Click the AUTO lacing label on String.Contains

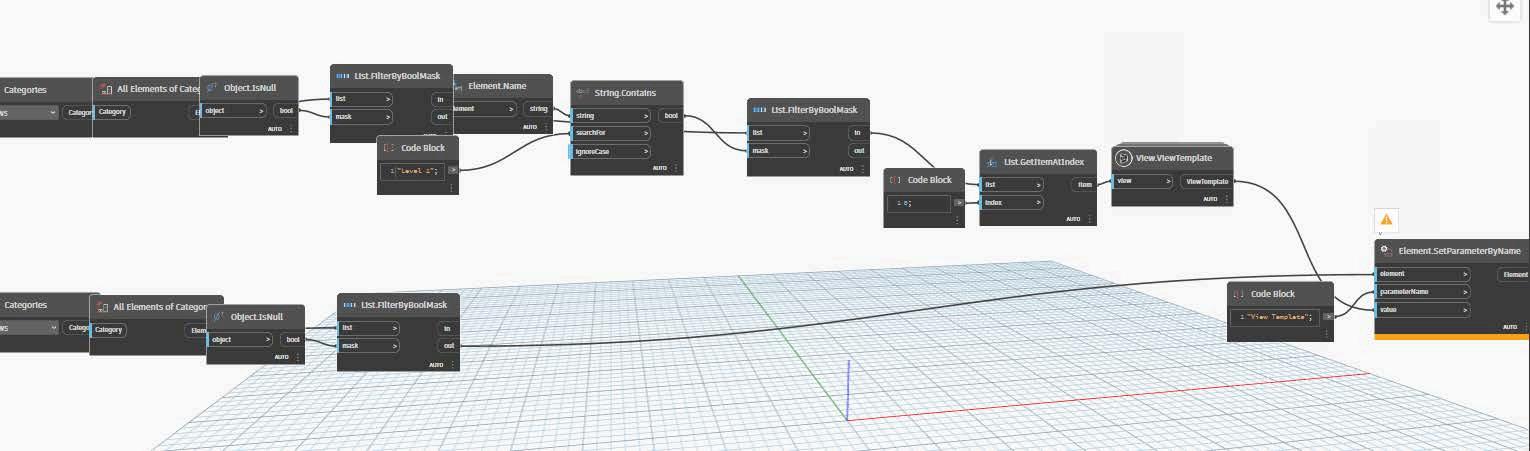coord(659,168)
